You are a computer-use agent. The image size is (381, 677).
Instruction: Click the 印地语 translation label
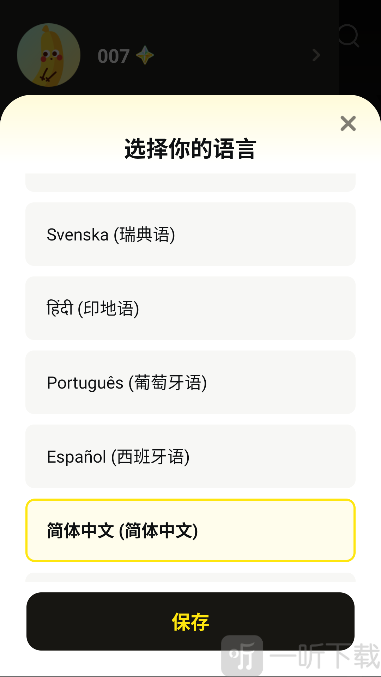[x=108, y=309]
